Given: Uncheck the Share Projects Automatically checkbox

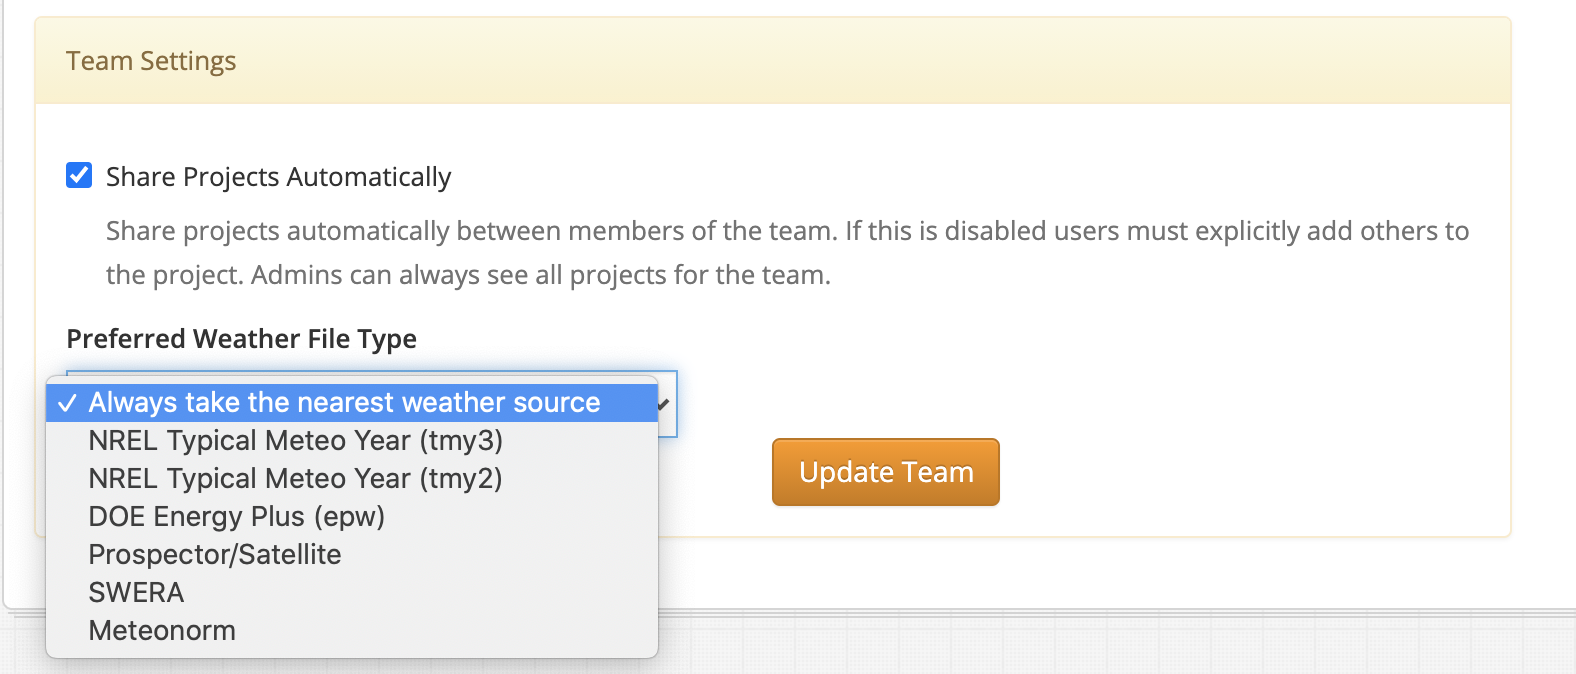Looking at the screenshot, I should pyautogui.click(x=79, y=176).
